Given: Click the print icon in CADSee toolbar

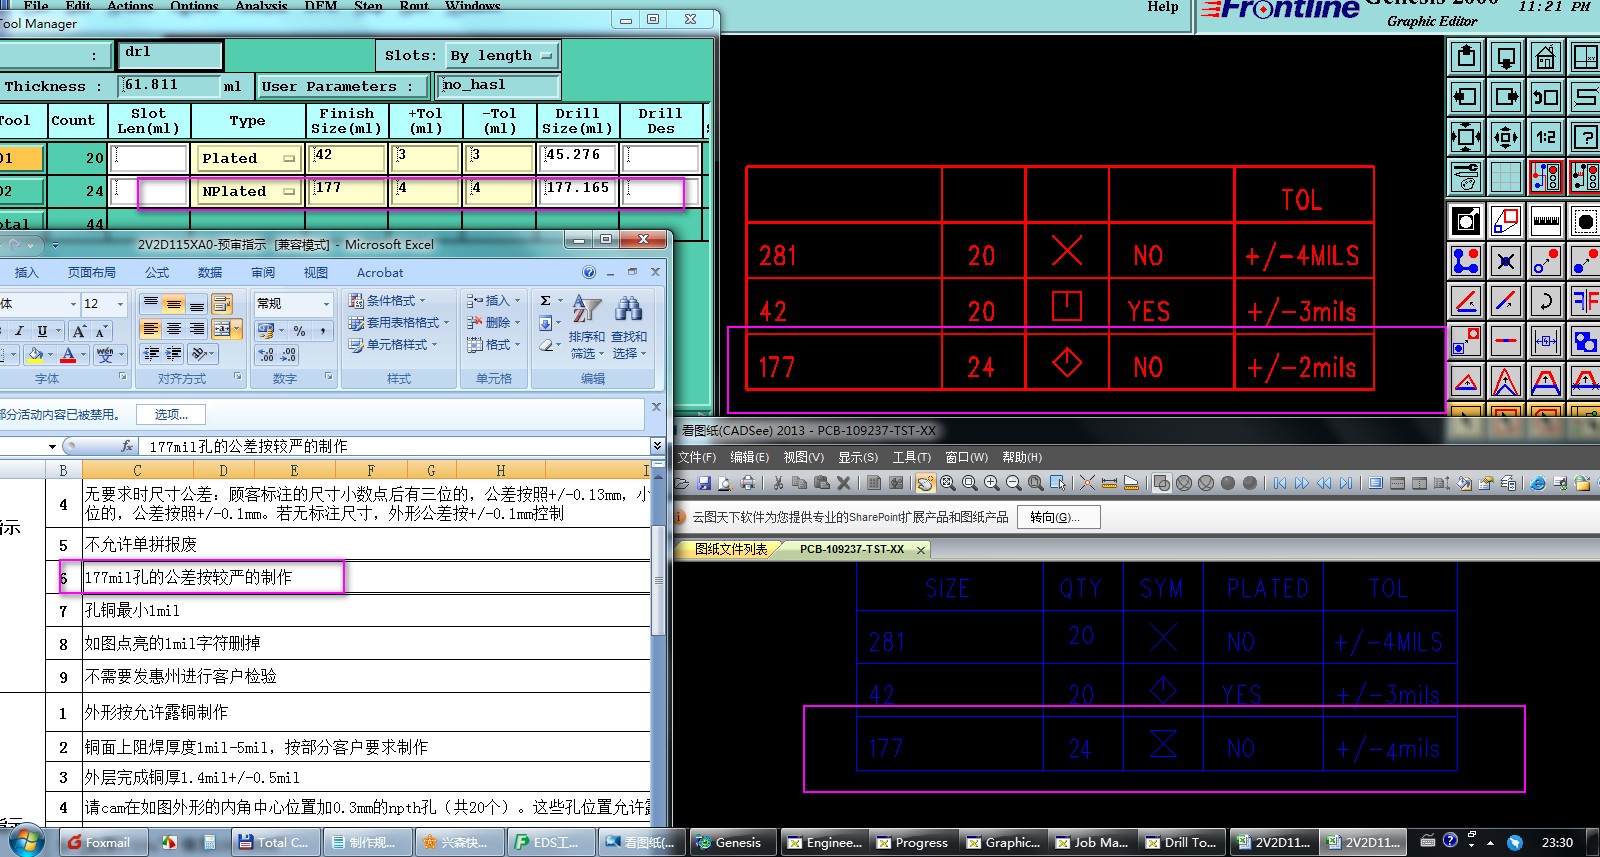Looking at the screenshot, I should click(747, 483).
